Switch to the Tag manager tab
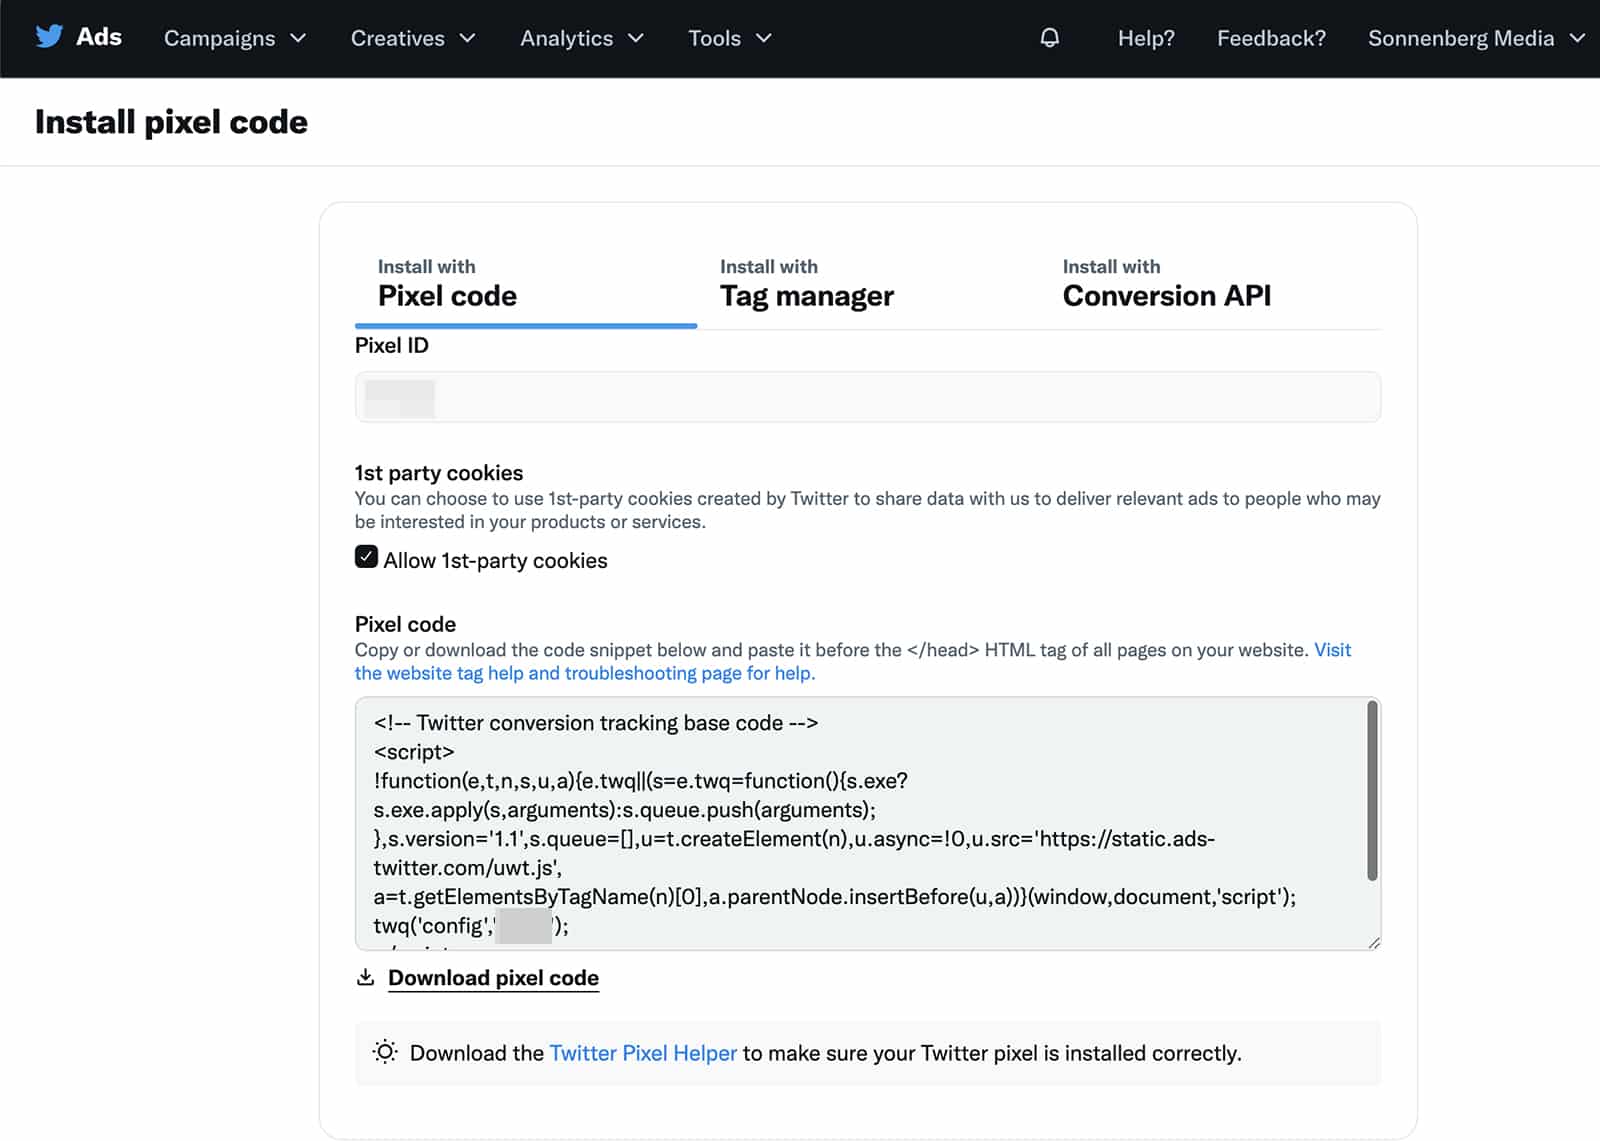Image resolution: width=1600 pixels, height=1141 pixels. tap(806, 284)
